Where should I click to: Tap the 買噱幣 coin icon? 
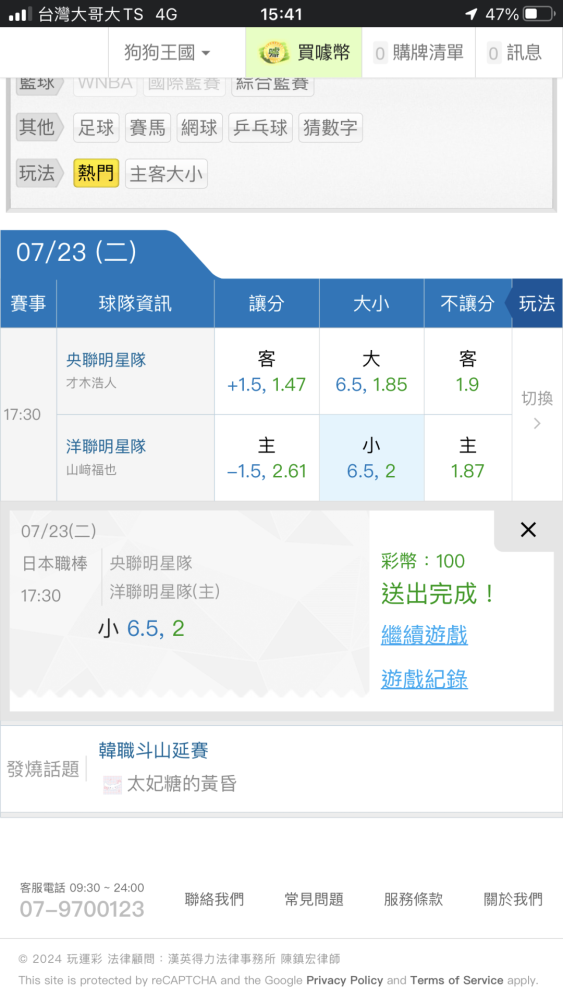click(274, 52)
